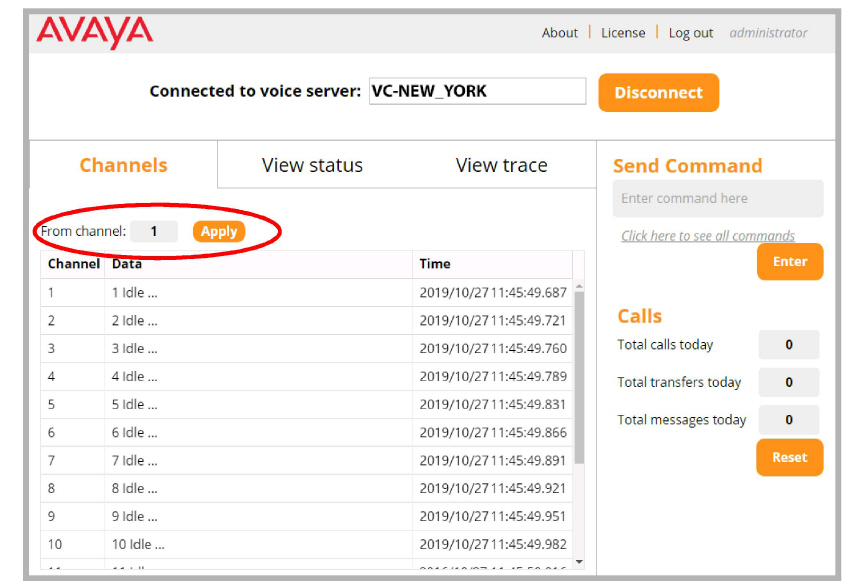Image resolution: width=864 pixels, height=588 pixels.
Task: Click the Disconnect button
Action: tap(658, 93)
